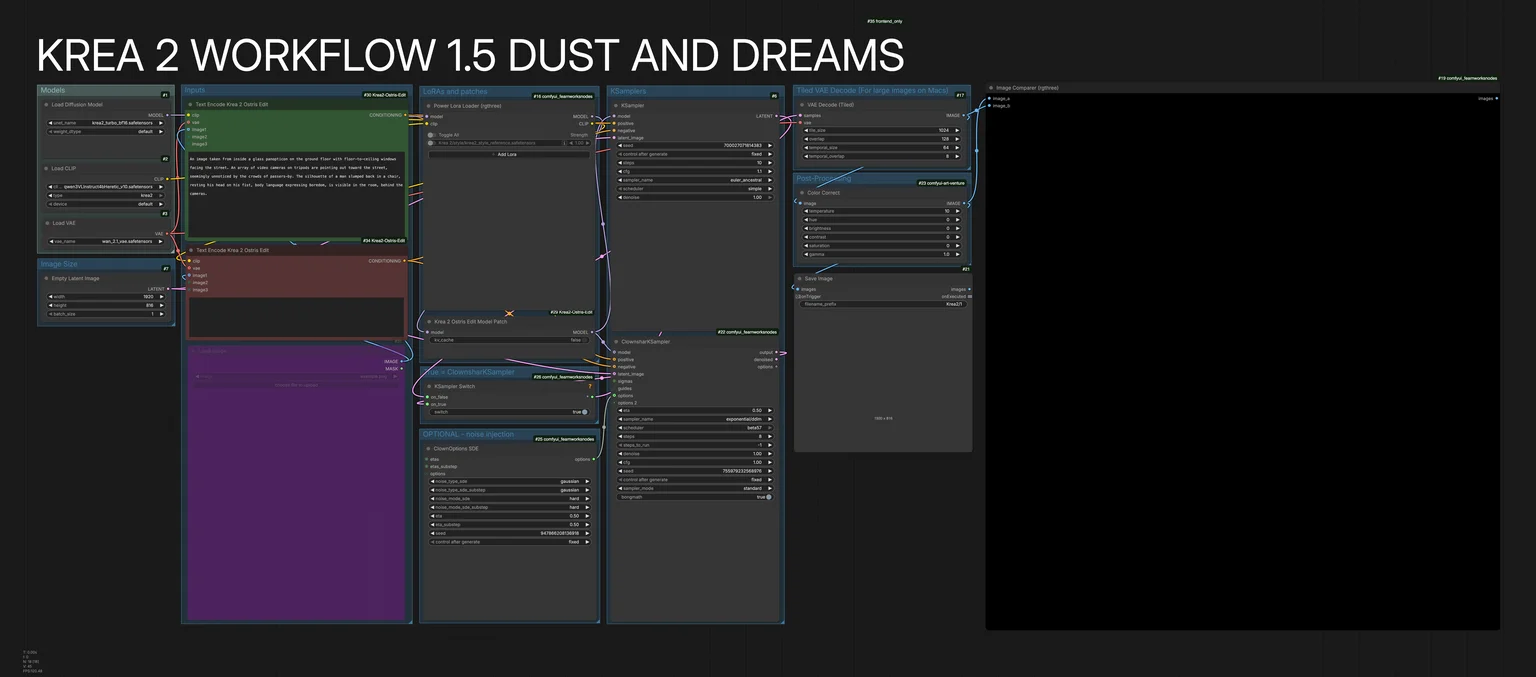Open ClownsharKSampler scheduler beta57 dropdown
This screenshot has height=677, width=1536.
696,427
